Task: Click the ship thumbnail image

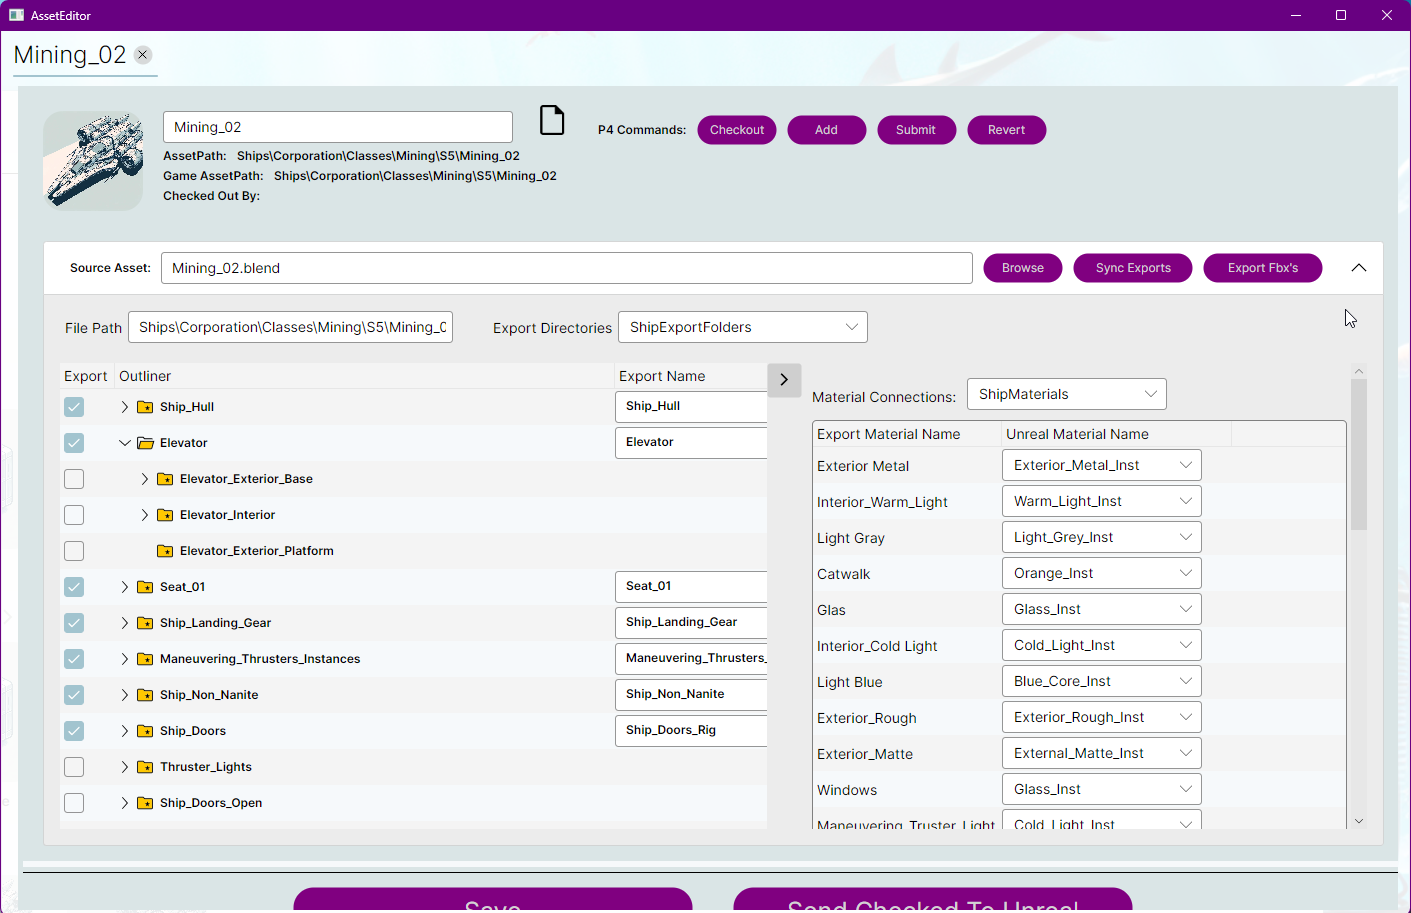Action: coord(93,161)
